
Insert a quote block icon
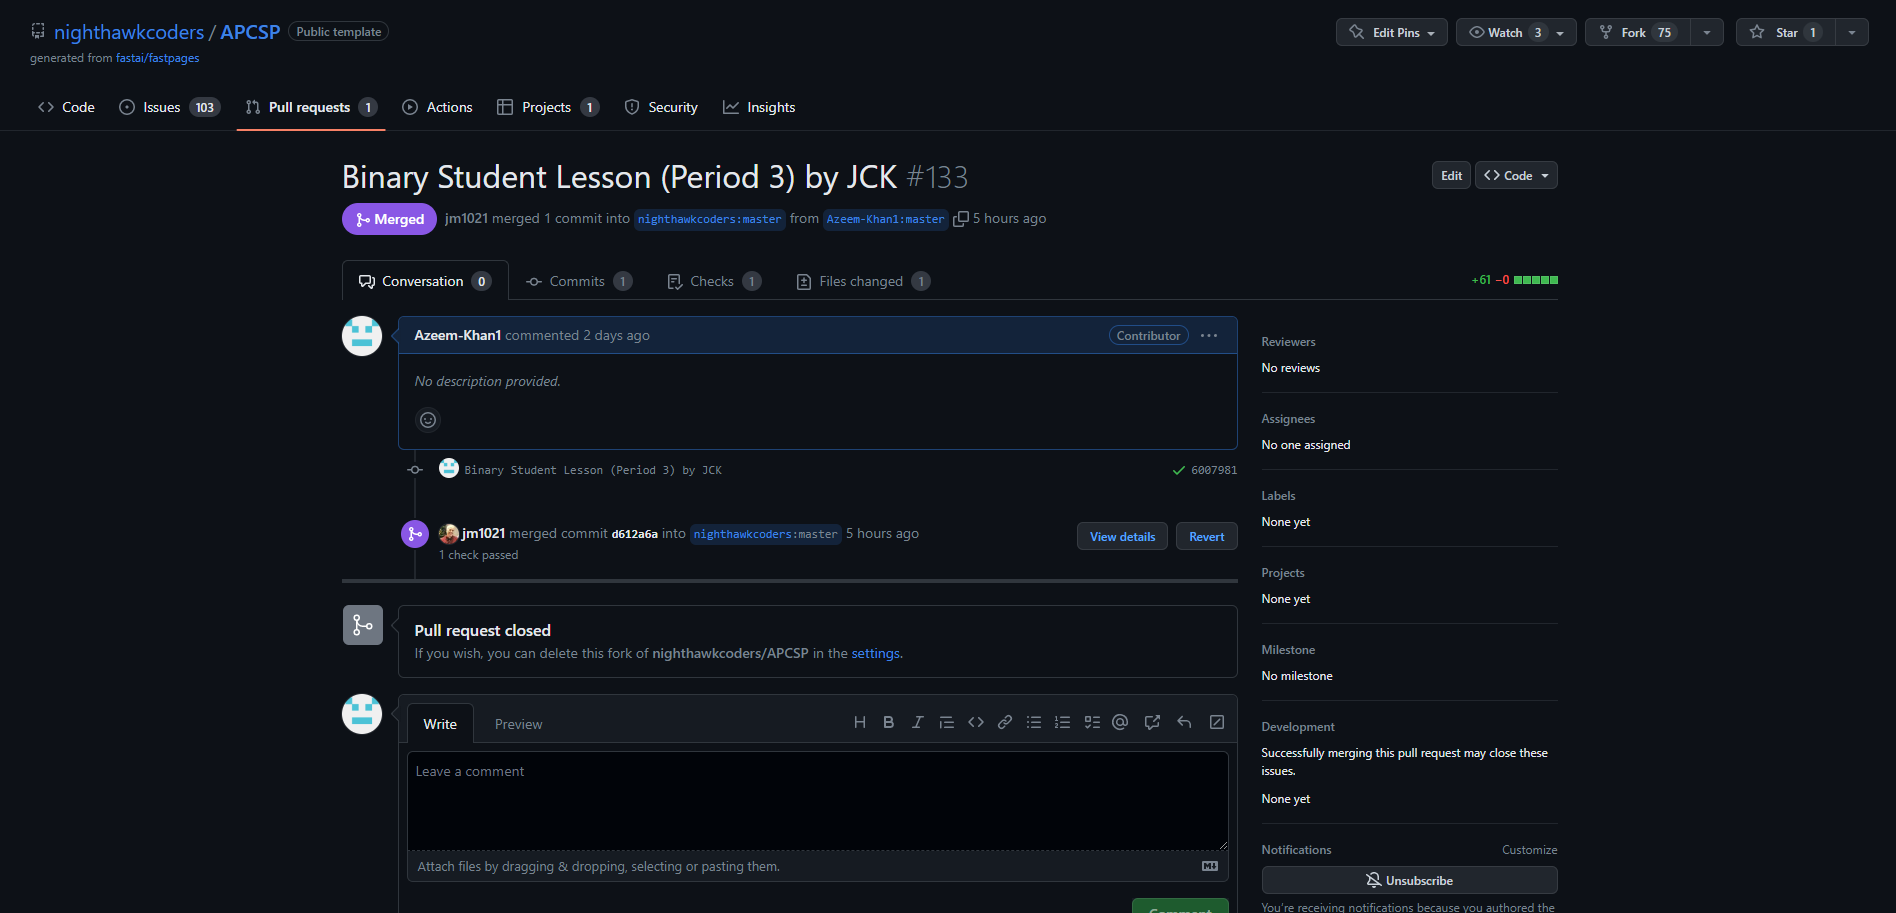click(x=946, y=722)
